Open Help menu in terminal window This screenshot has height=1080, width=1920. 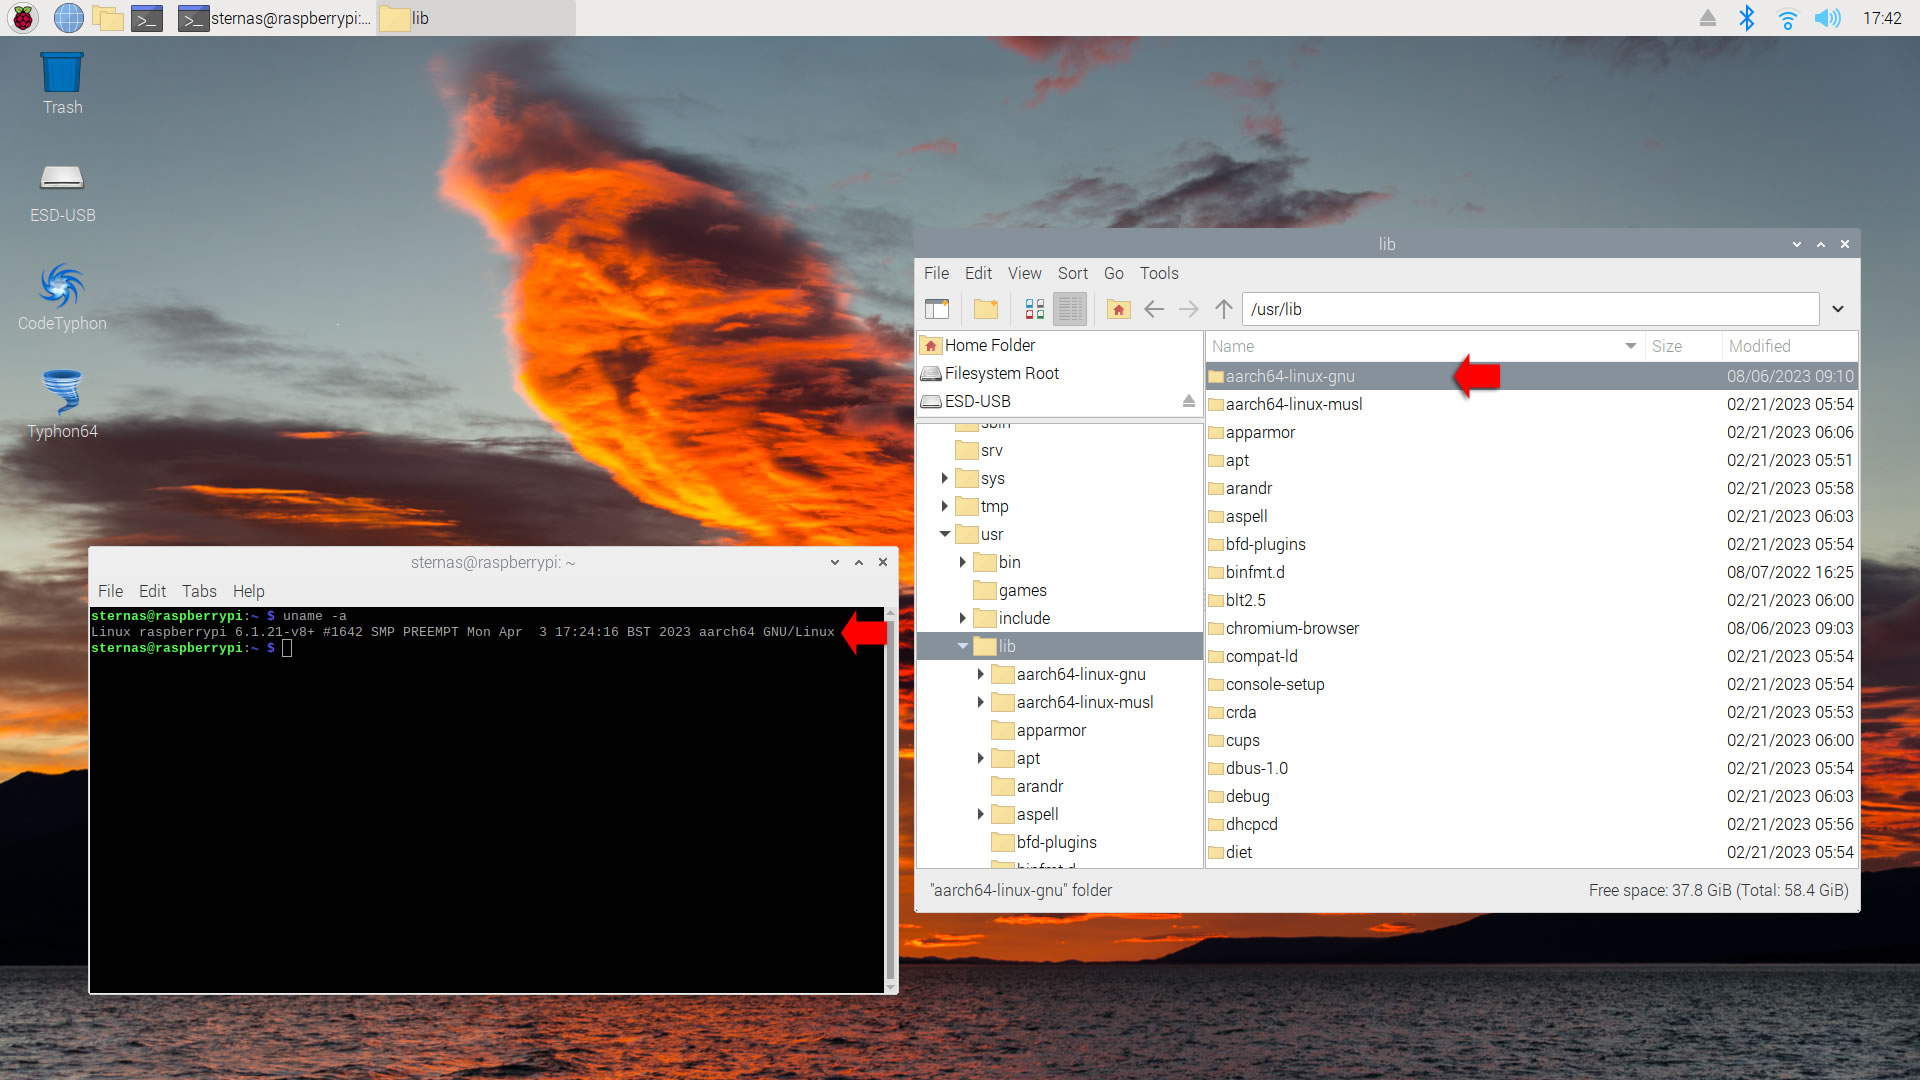[248, 591]
